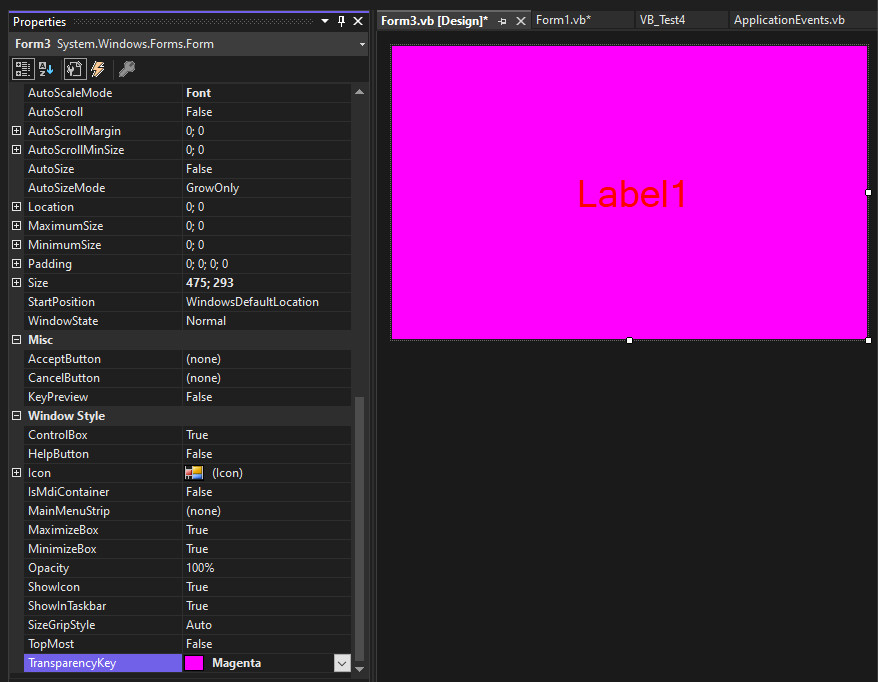Image resolution: width=878 pixels, height=682 pixels.
Task: Click the property filter wrench icon
Action: point(126,68)
